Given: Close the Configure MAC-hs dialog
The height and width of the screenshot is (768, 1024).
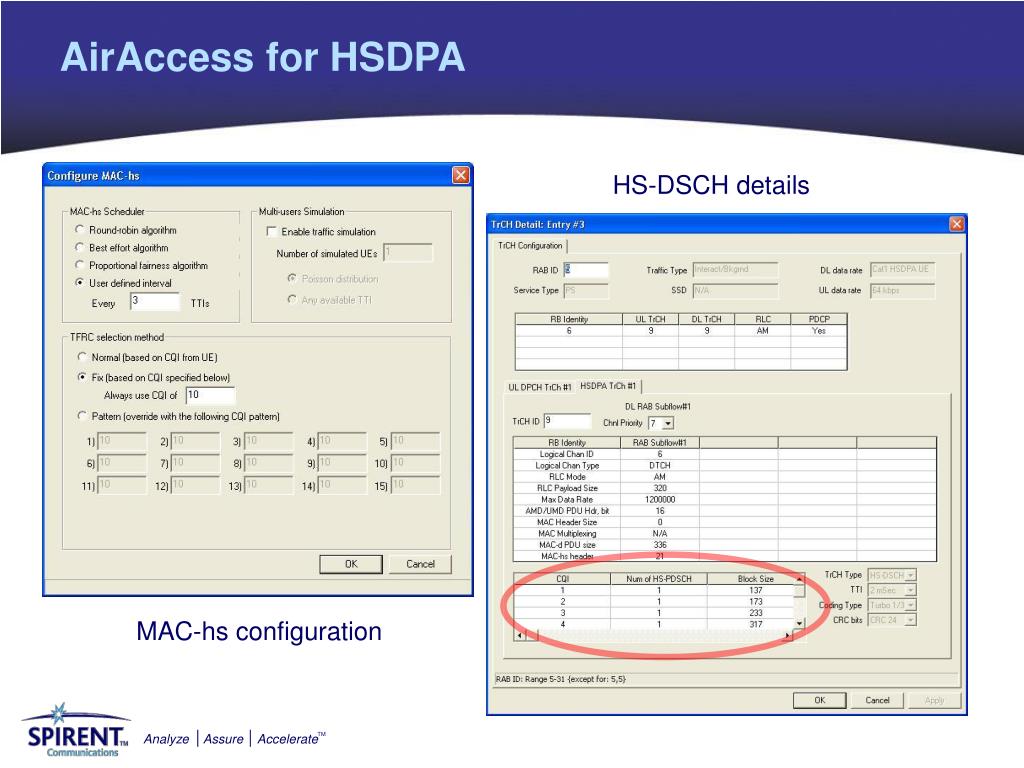Looking at the screenshot, I should pyautogui.click(x=460, y=175).
